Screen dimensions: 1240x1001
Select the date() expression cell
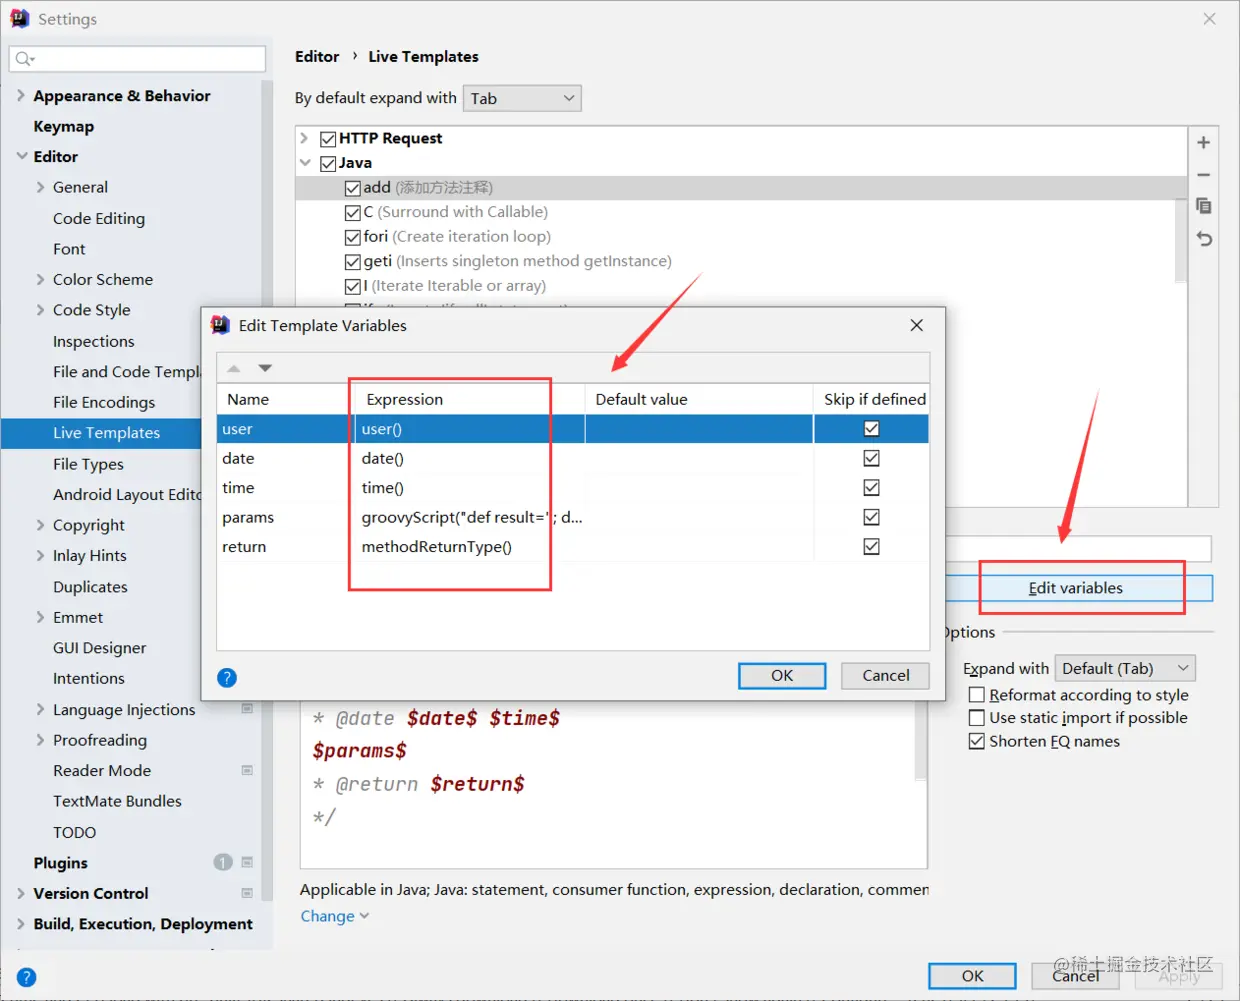coord(469,458)
